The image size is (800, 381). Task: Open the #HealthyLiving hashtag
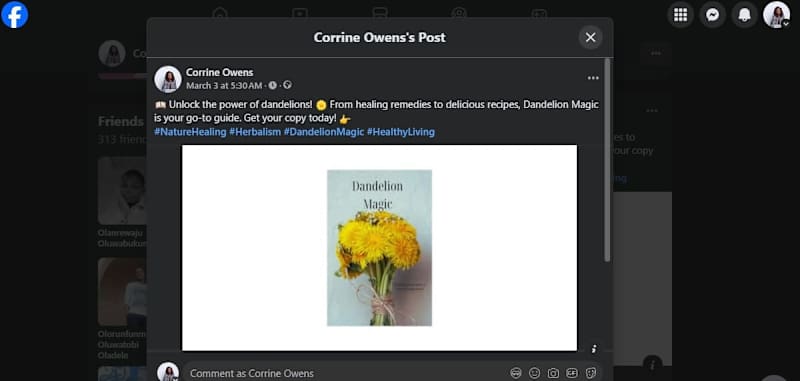pos(401,132)
